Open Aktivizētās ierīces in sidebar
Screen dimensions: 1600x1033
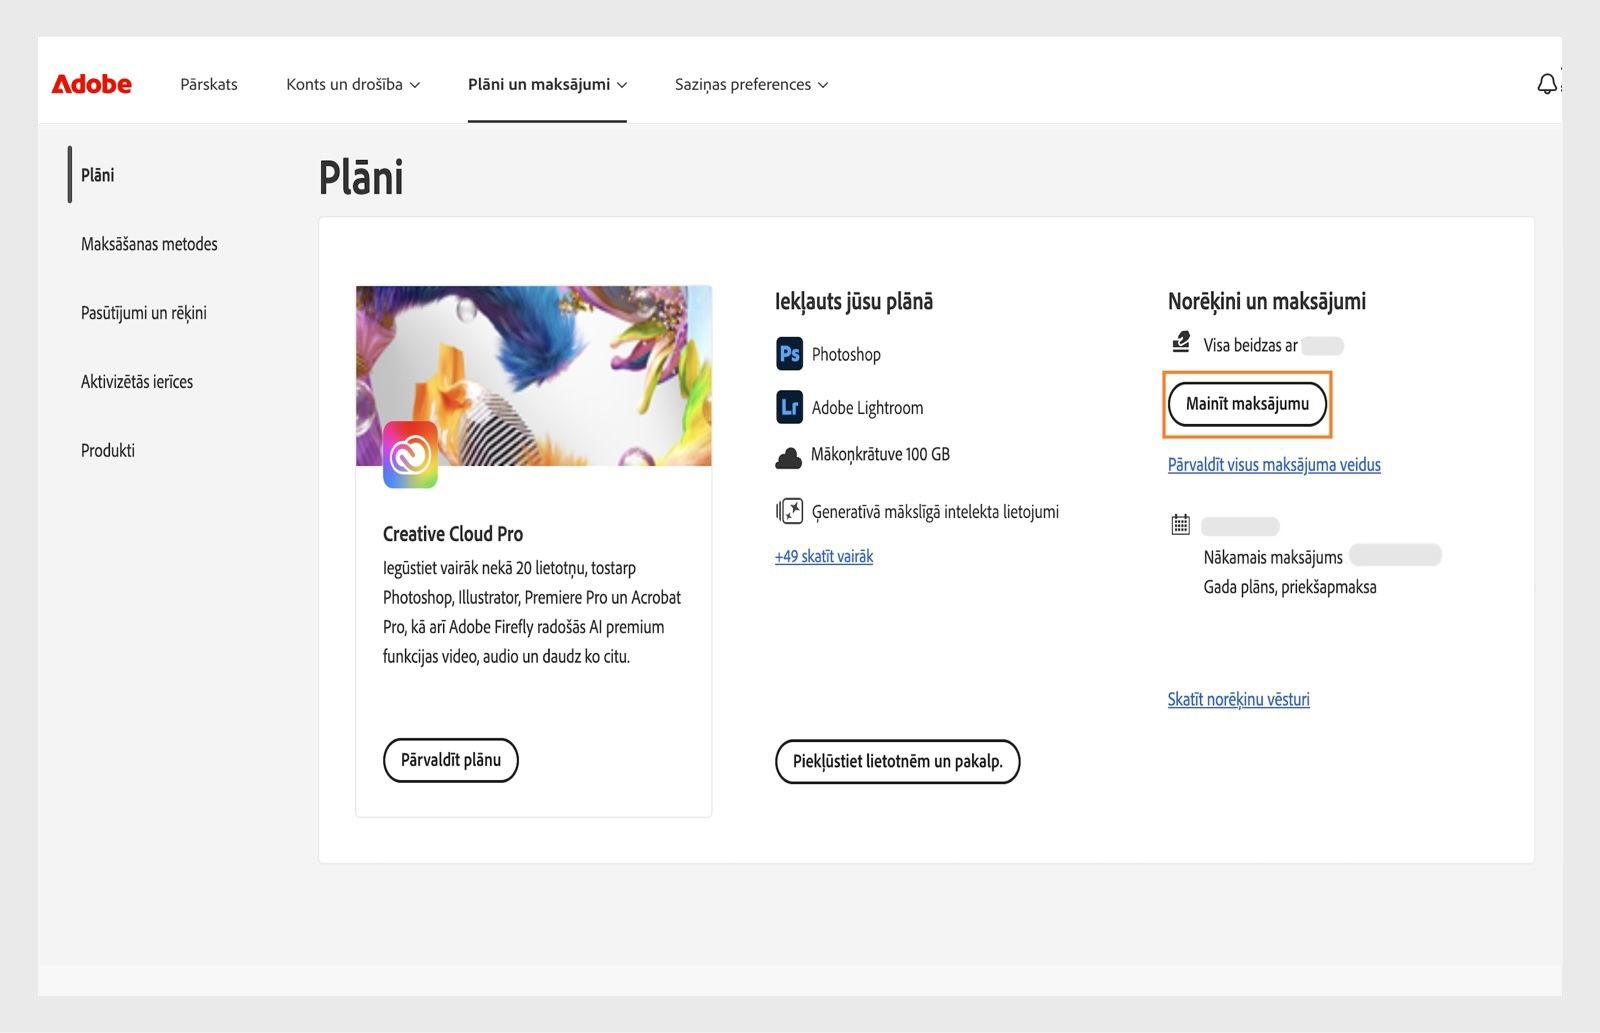[137, 382]
